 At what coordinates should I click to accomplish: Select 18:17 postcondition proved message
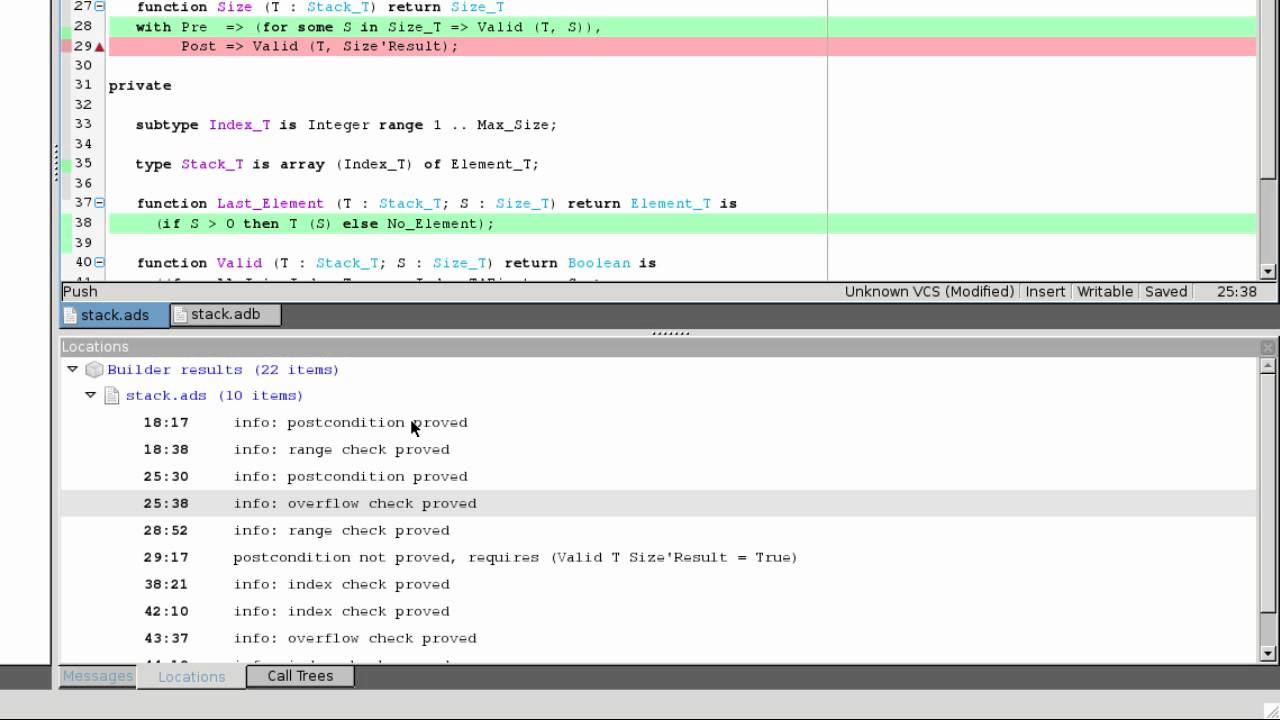[x=658, y=422]
